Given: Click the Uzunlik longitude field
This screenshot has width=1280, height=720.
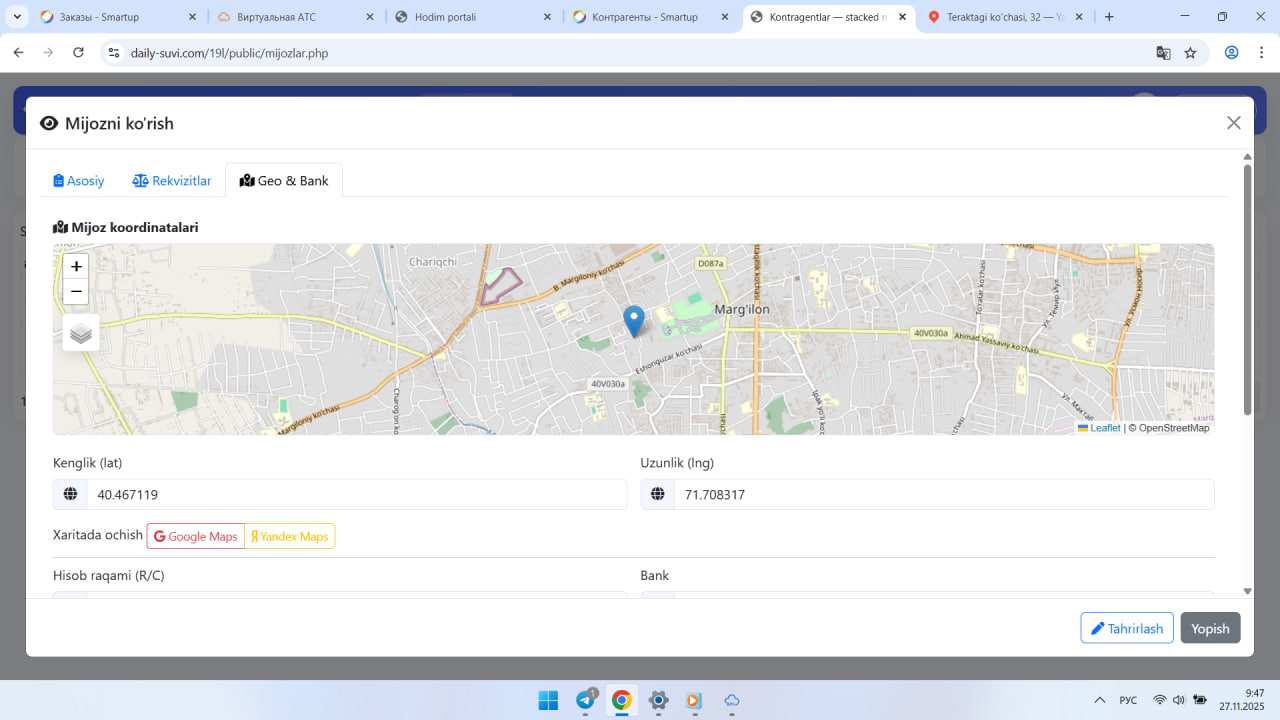Looking at the screenshot, I should pos(943,494).
